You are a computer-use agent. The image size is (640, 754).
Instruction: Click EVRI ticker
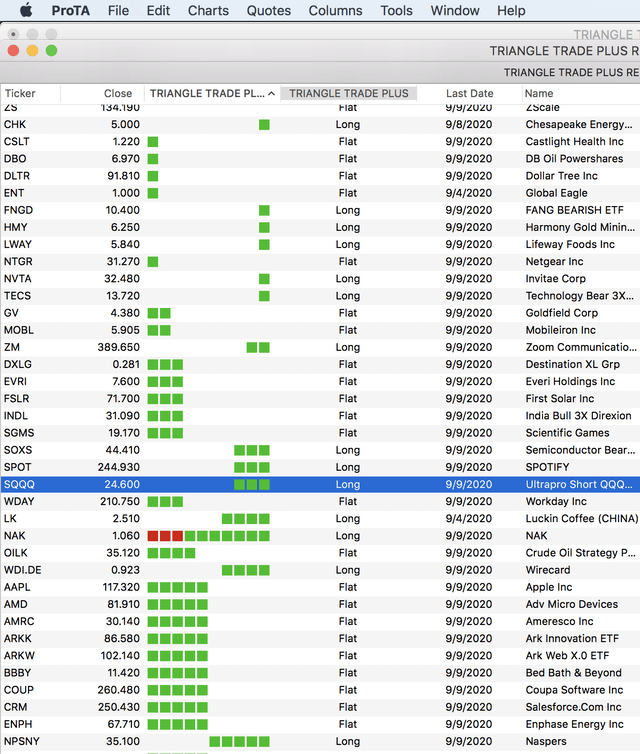click(x=15, y=382)
